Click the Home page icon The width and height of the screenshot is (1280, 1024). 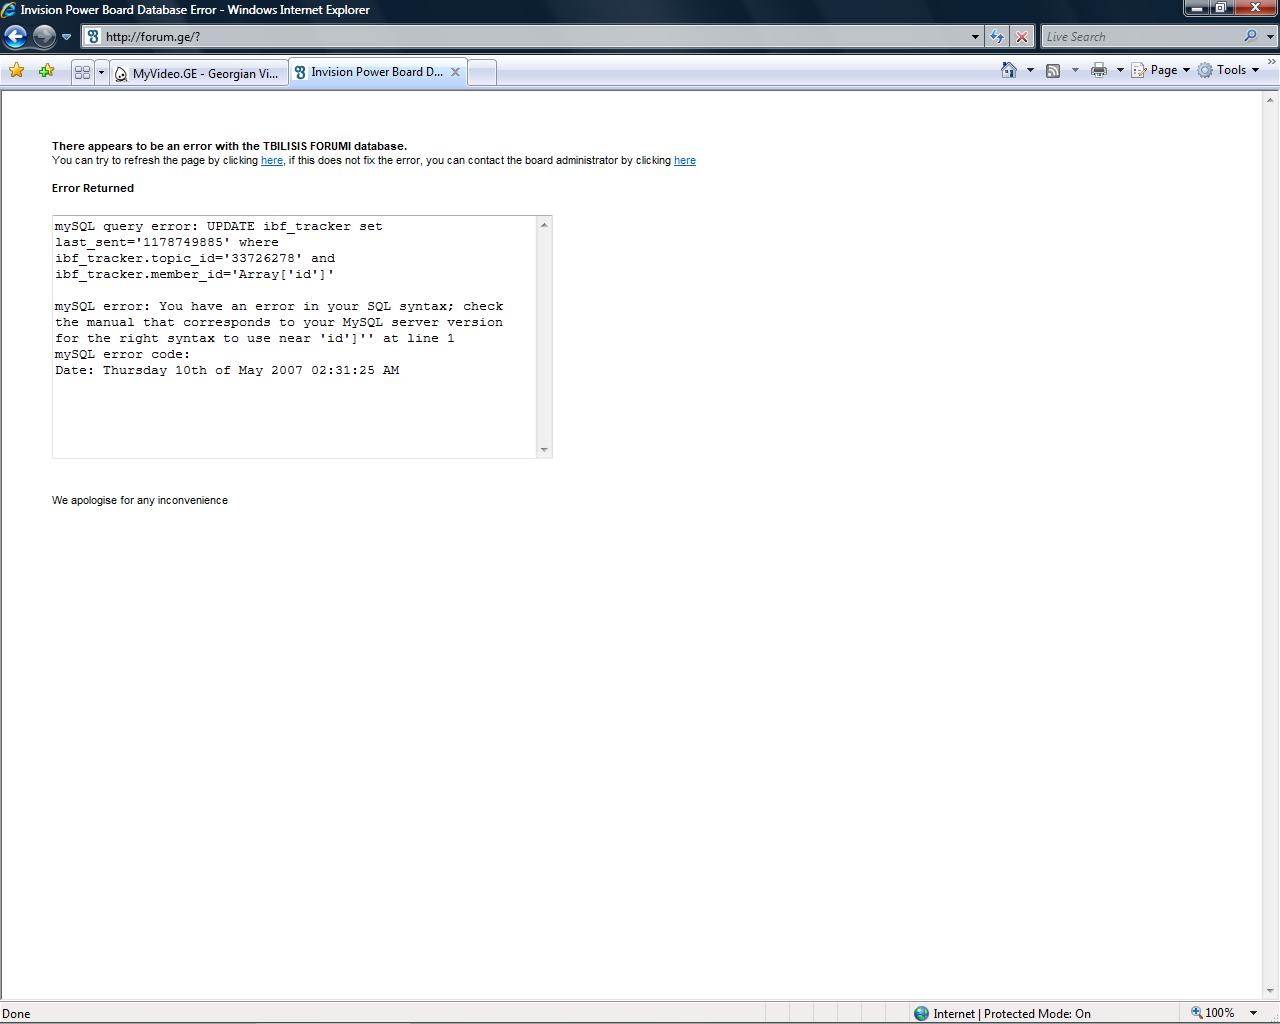1009,70
